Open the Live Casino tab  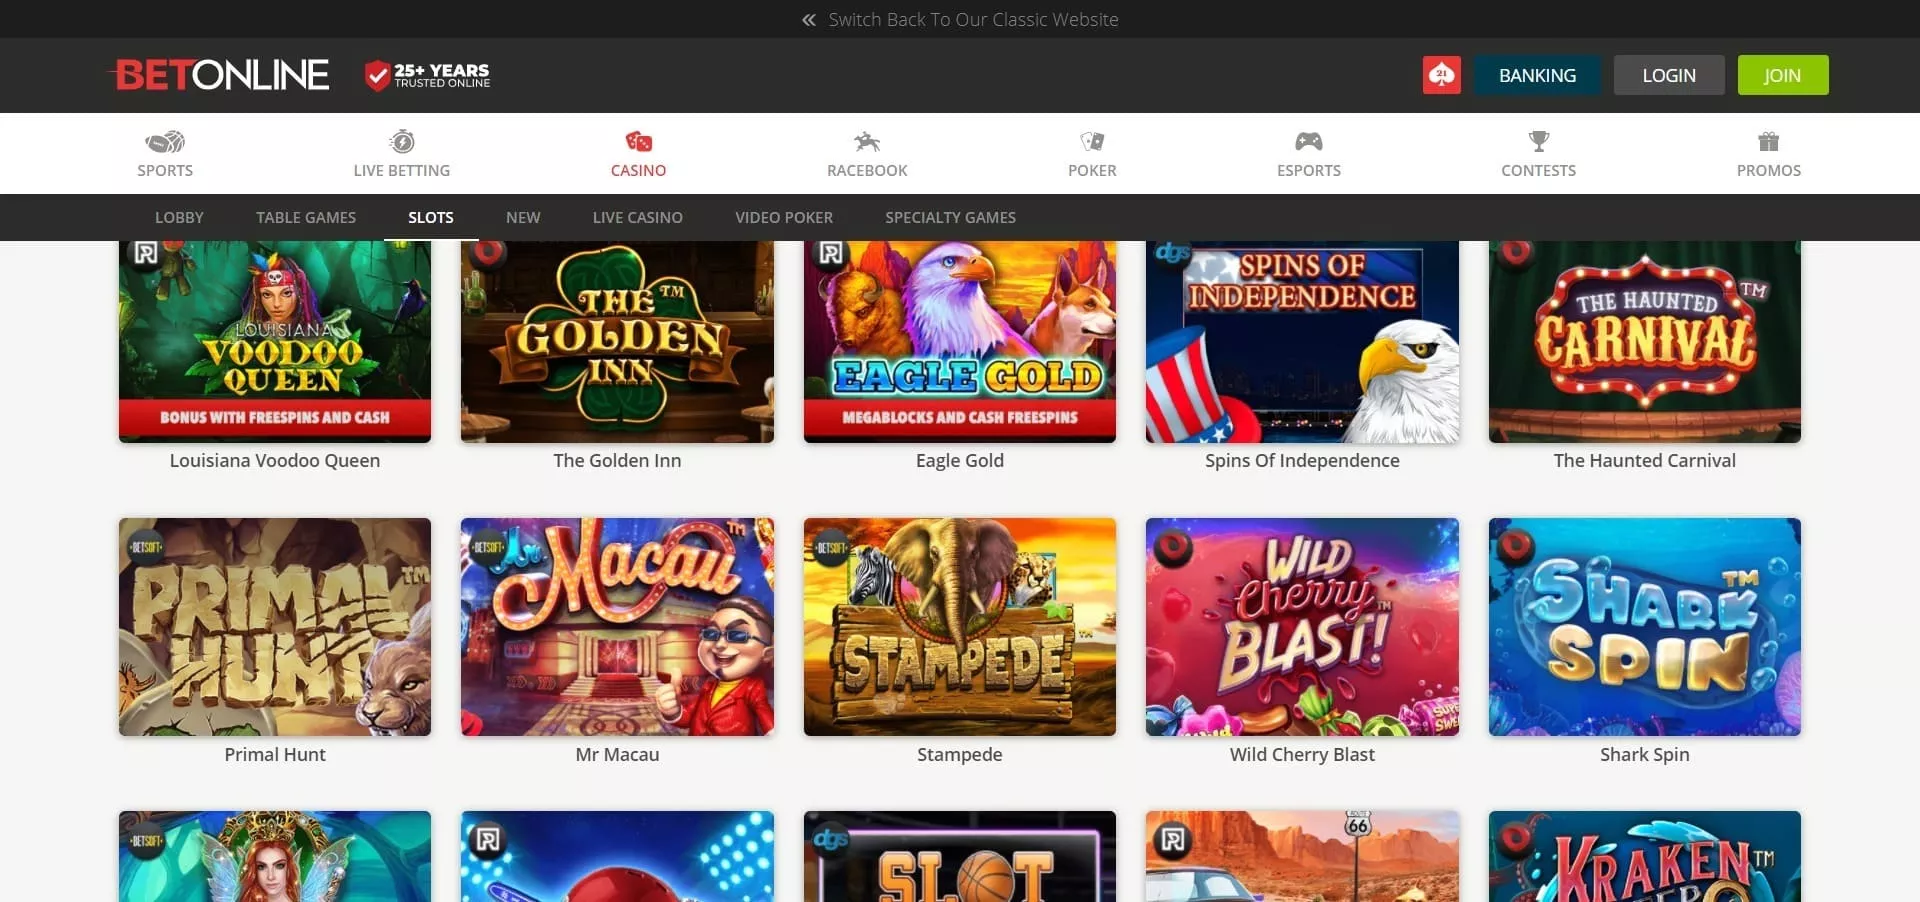(637, 217)
